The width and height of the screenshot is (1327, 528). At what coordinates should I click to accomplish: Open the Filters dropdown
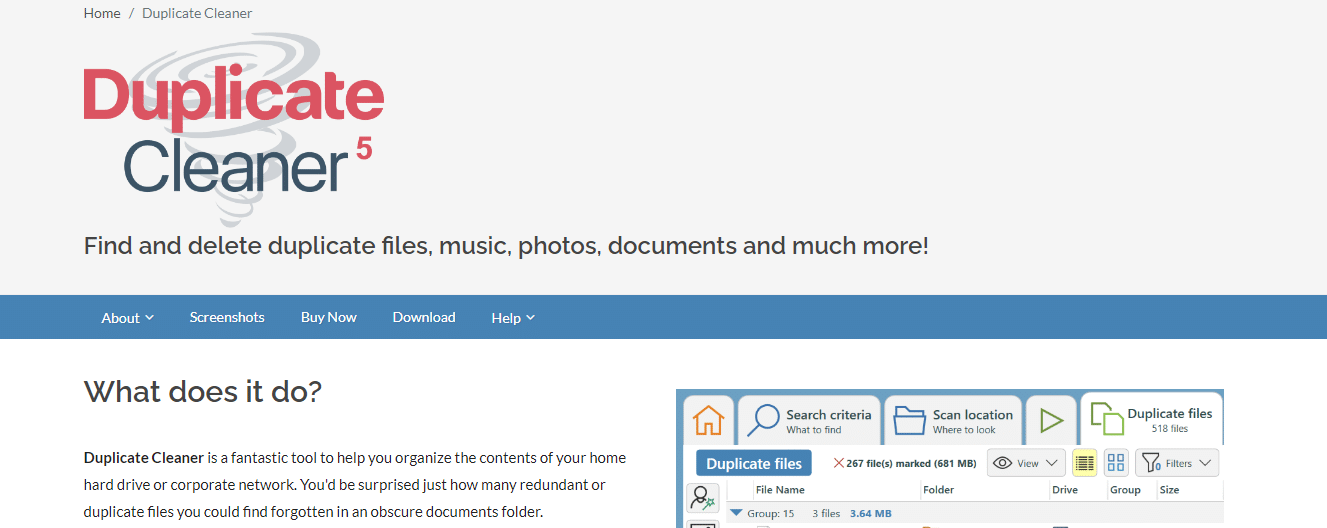pyautogui.click(x=1177, y=463)
